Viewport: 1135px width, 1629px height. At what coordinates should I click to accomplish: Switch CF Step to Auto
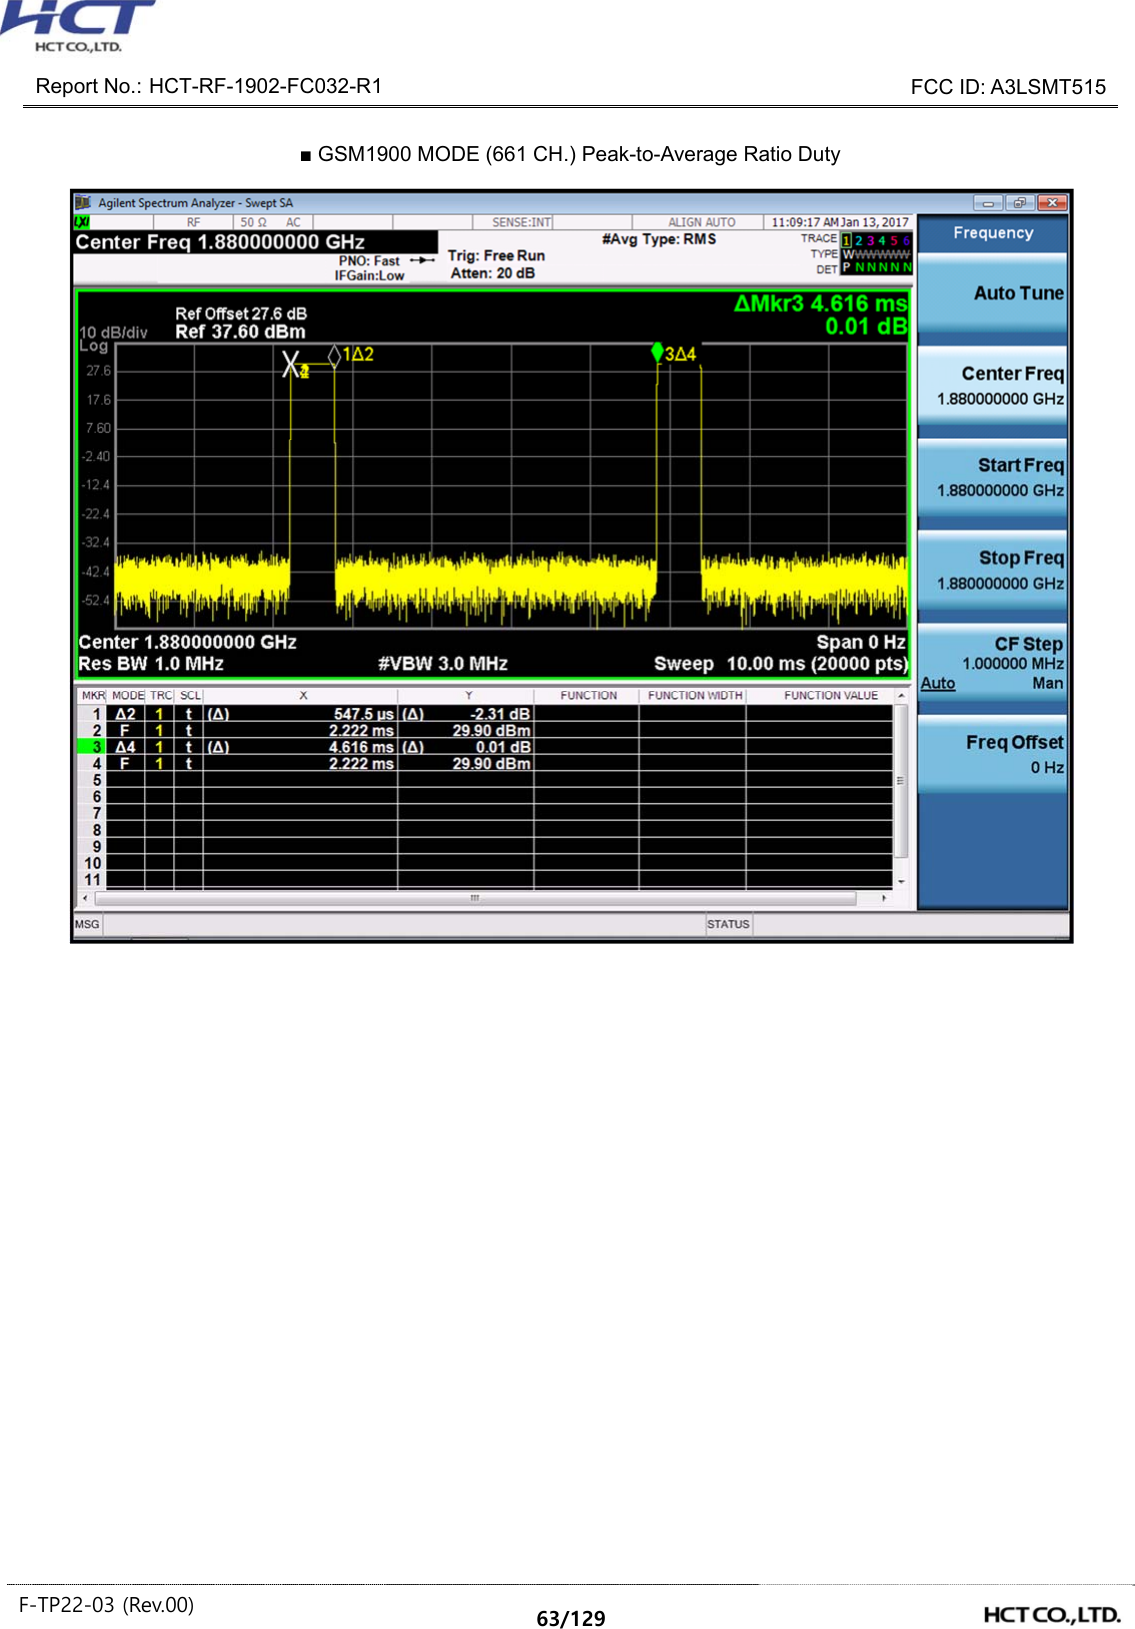coord(938,683)
